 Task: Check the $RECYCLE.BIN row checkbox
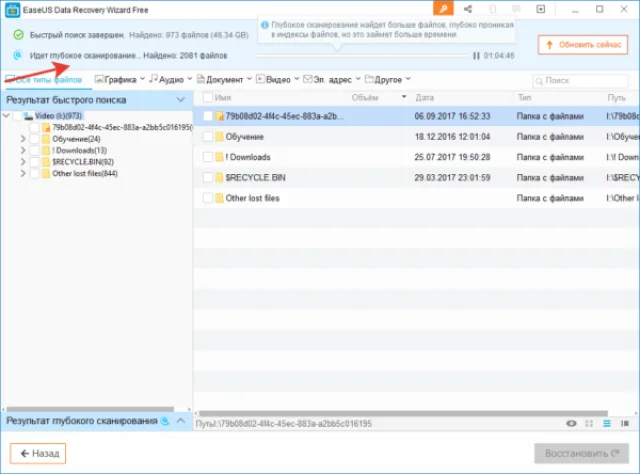pyautogui.click(x=208, y=177)
